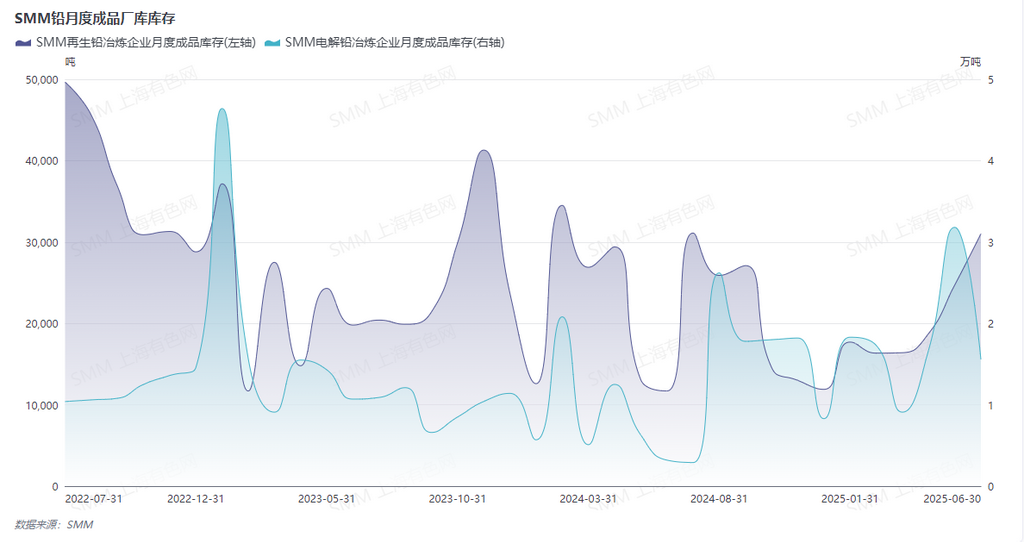Click the purple series peak near 2023-10-31
The image size is (1024, 542).
(x=484, y=150)
